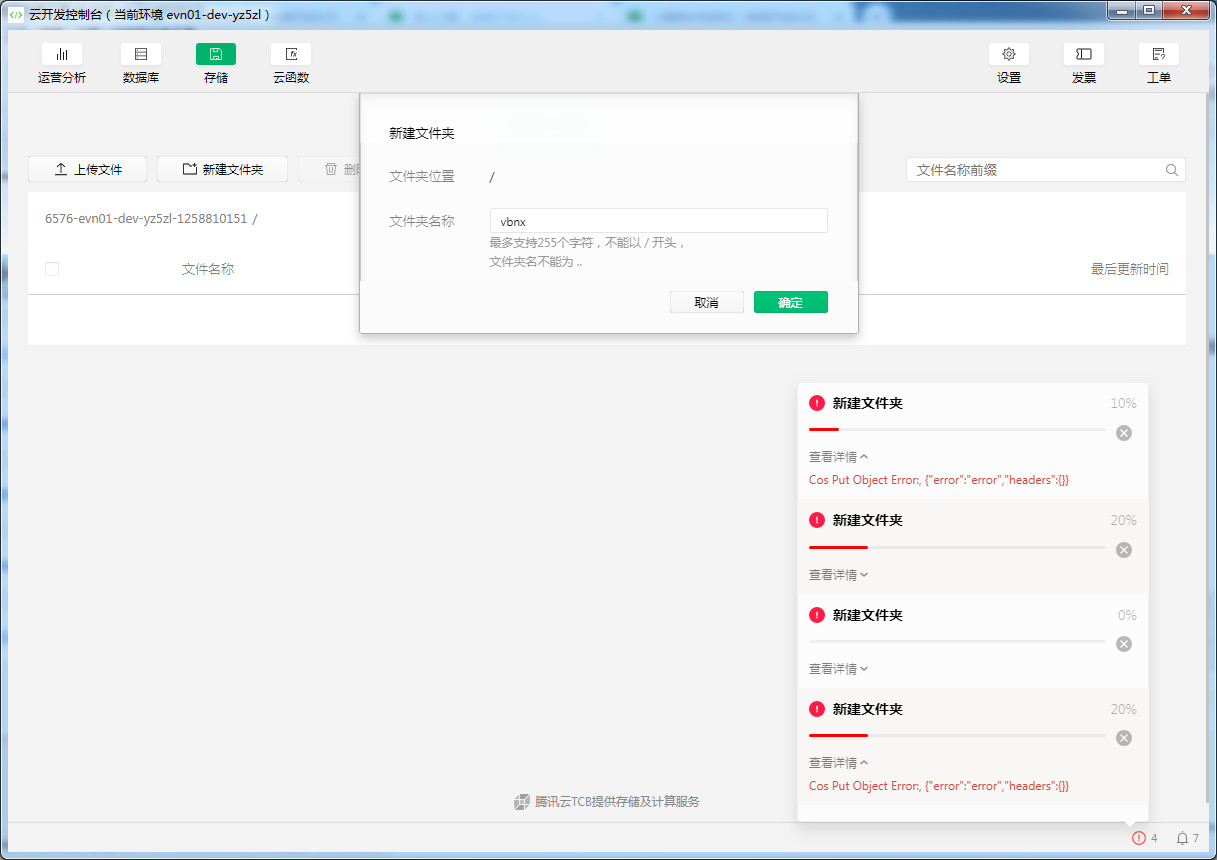Collapse 查看详情 of the first error task
The image size is (1217, 860).
(x=838, y=457)
